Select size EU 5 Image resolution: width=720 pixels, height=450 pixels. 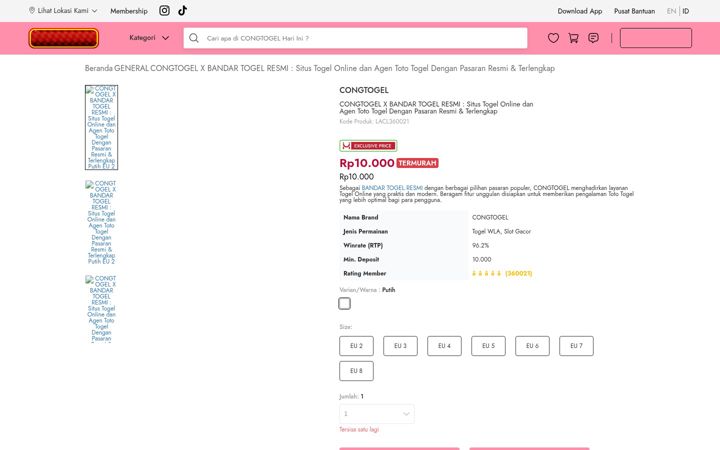[488, 346]
